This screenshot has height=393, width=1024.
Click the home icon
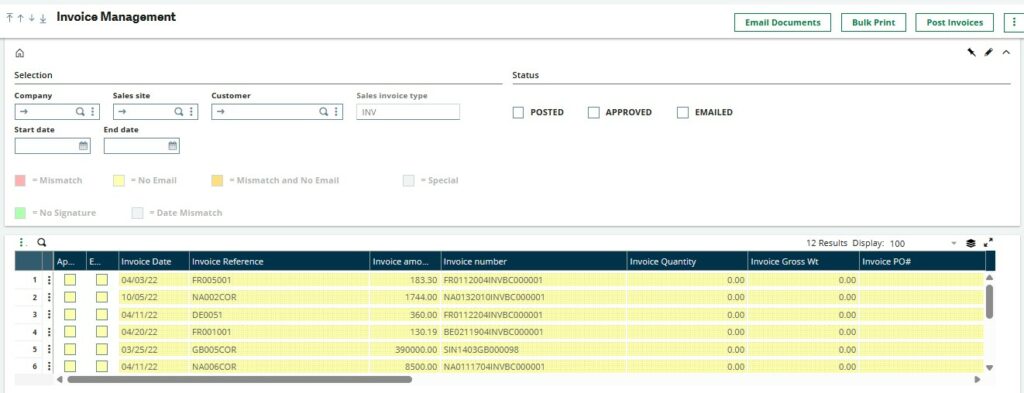pyautogui.click(x=20, y=53)
